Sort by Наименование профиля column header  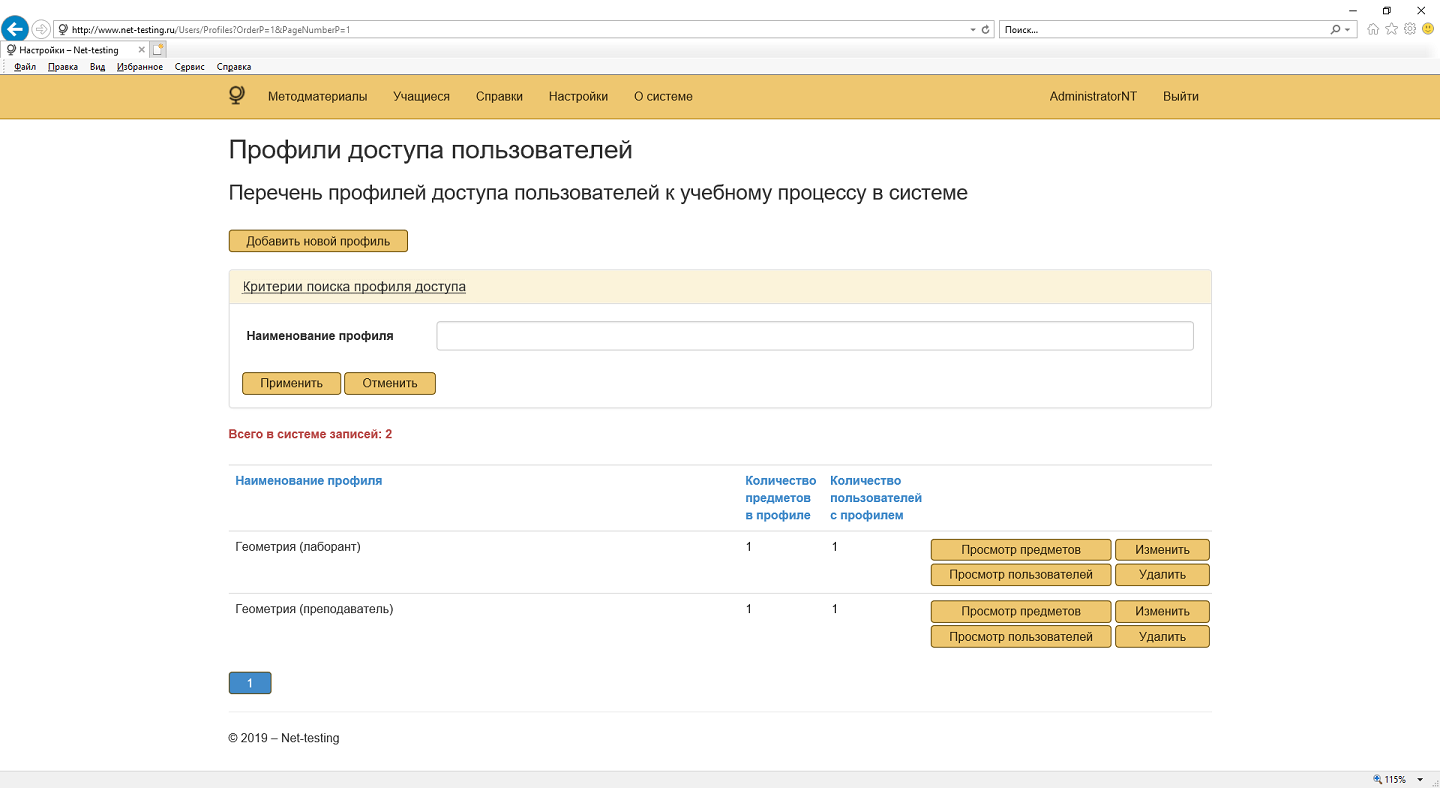click(x=309, y=480)
